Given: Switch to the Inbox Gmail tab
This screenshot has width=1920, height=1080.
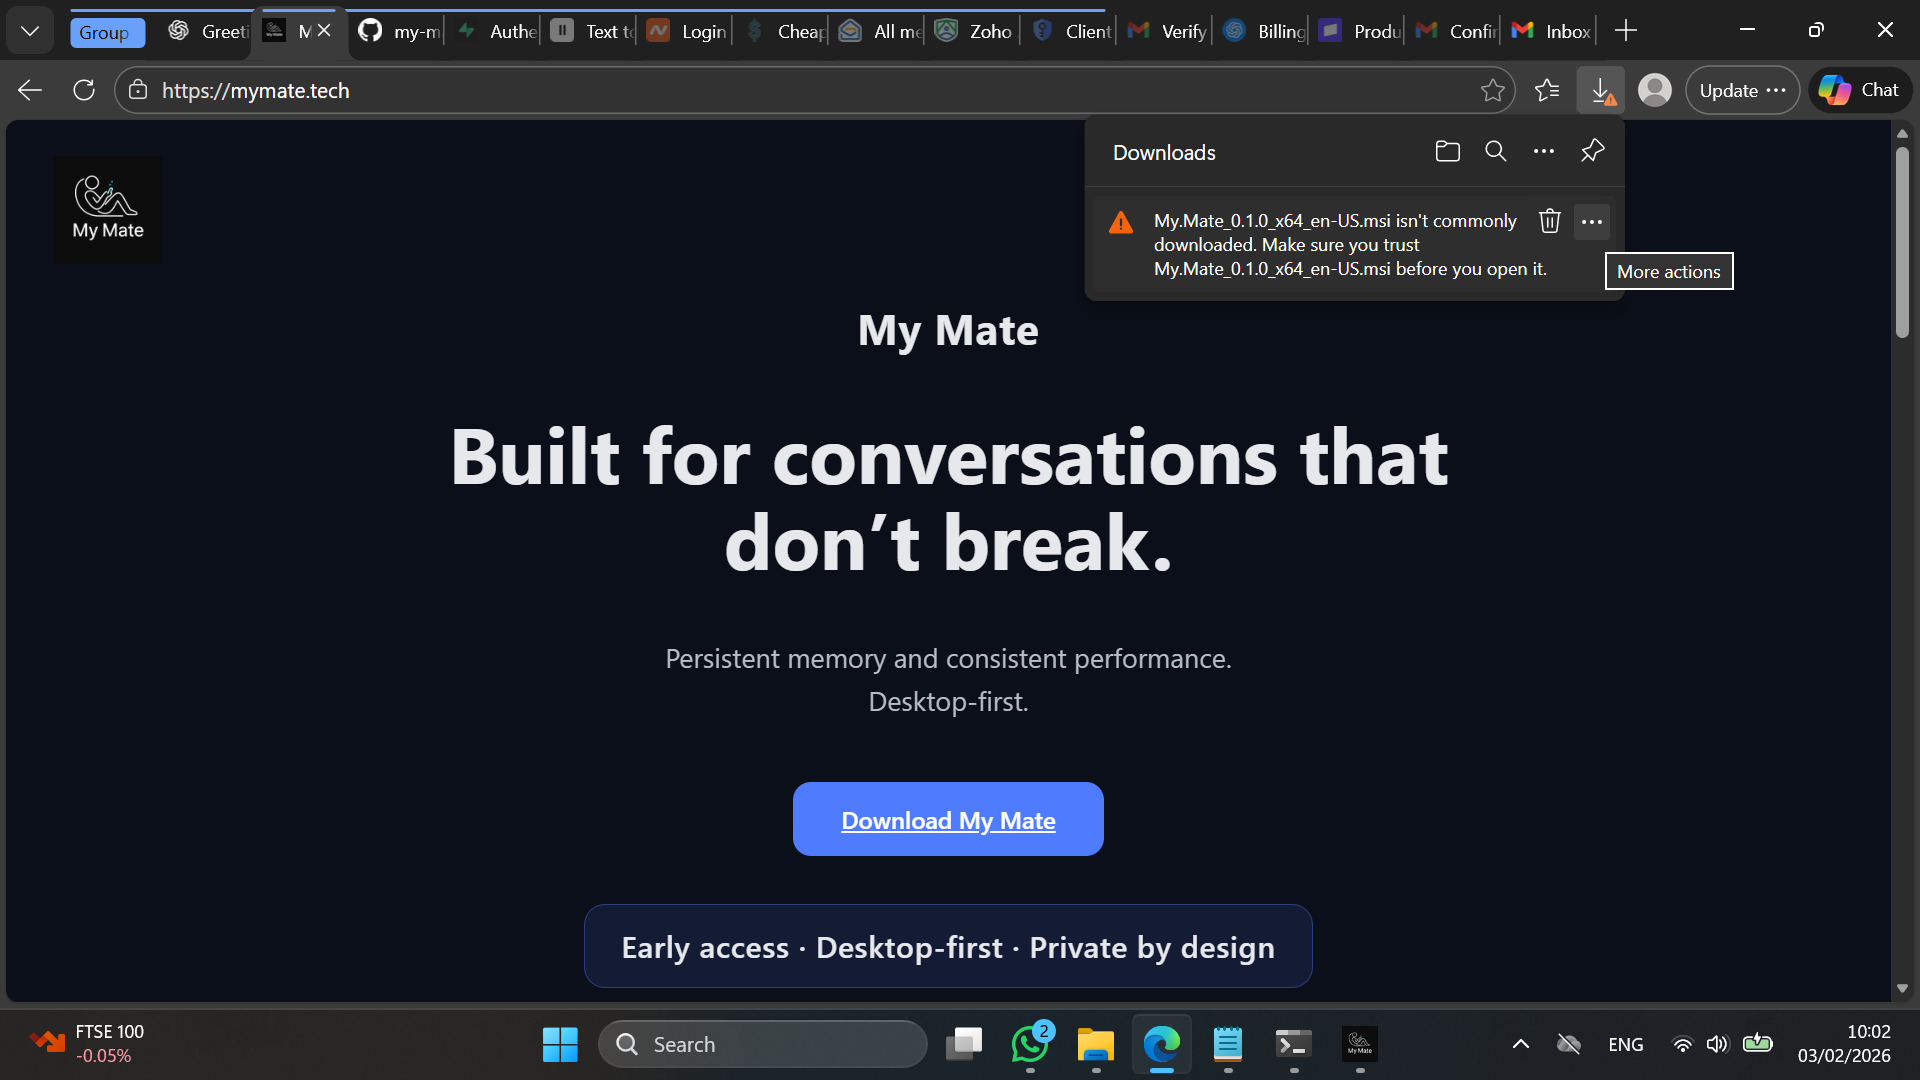Looking at the screenshot, I should 1552,32.
